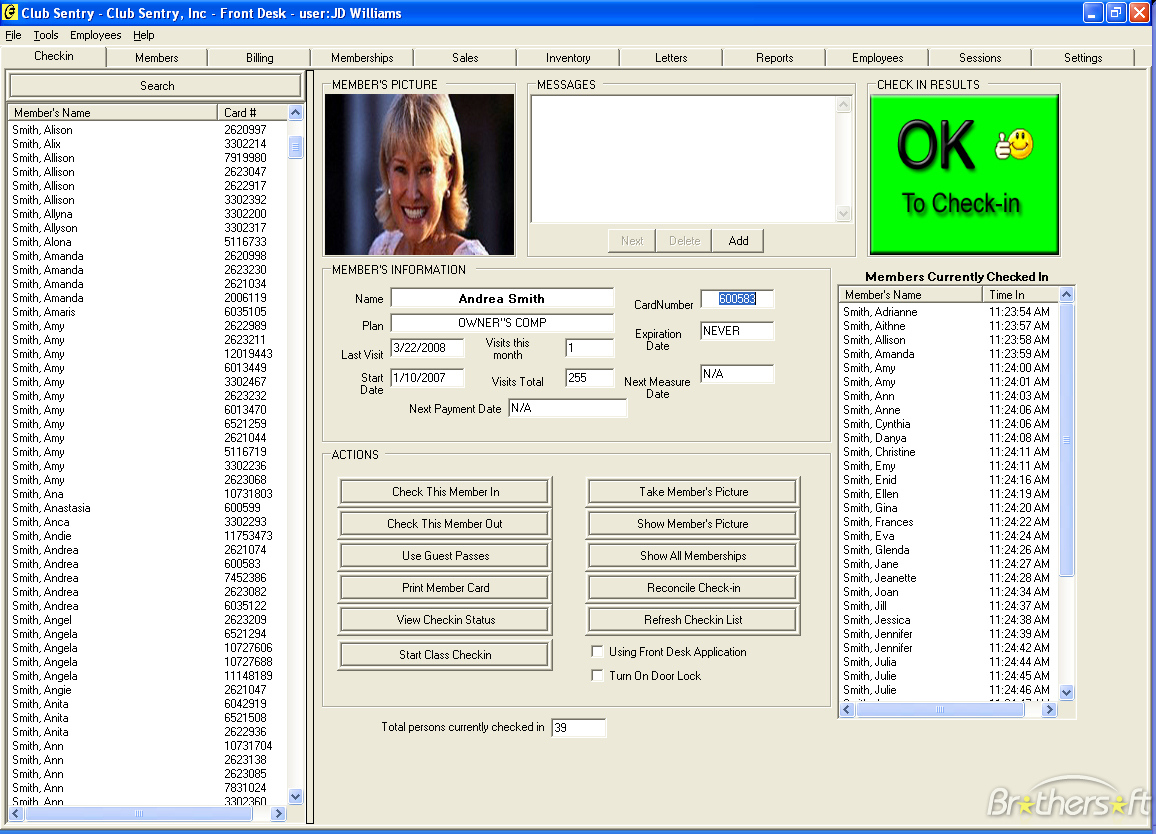
Task: Click member list vertical scrollbar thumb
Action: coord(296,147)
